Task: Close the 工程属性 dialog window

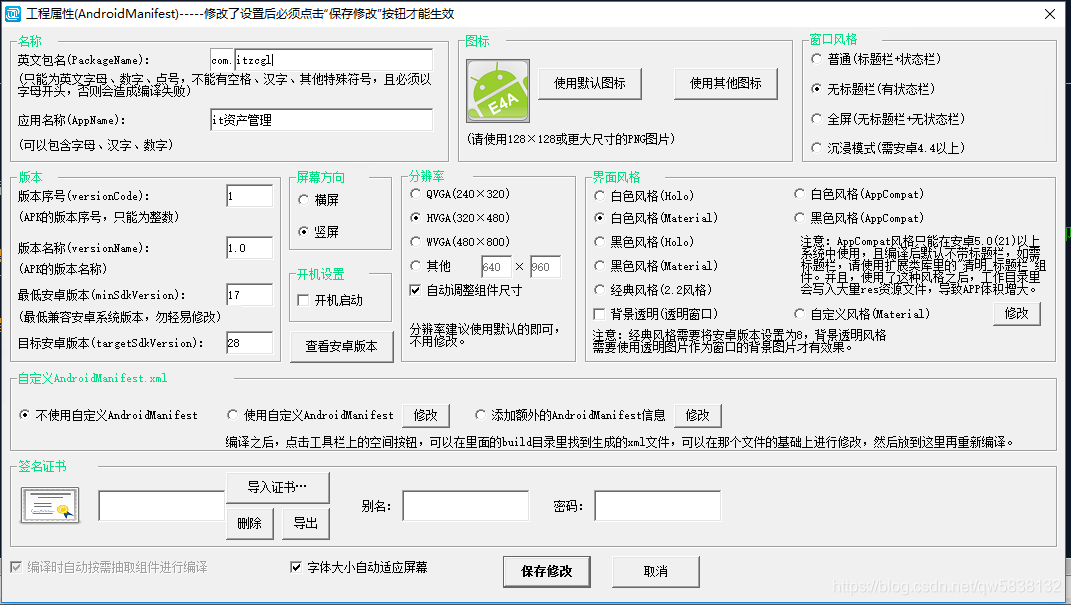Action: (1050, 14)
